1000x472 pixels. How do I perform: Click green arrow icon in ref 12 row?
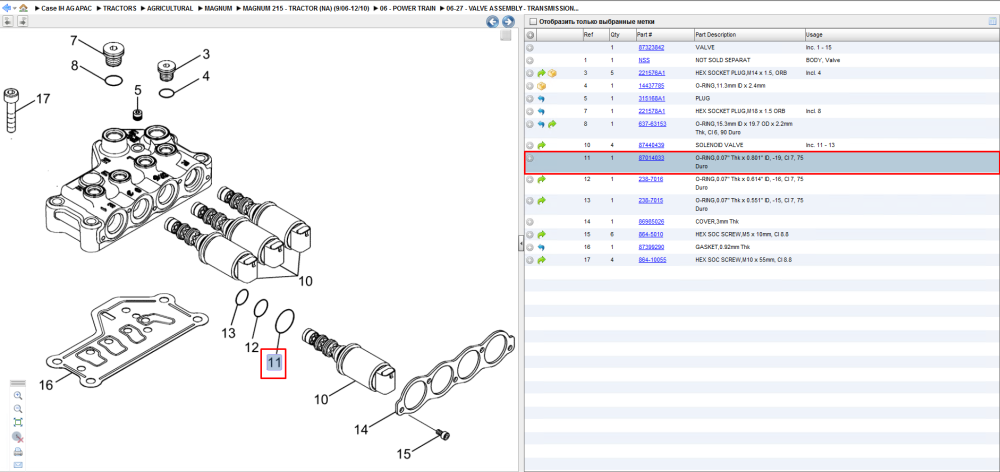coord(541,180)
